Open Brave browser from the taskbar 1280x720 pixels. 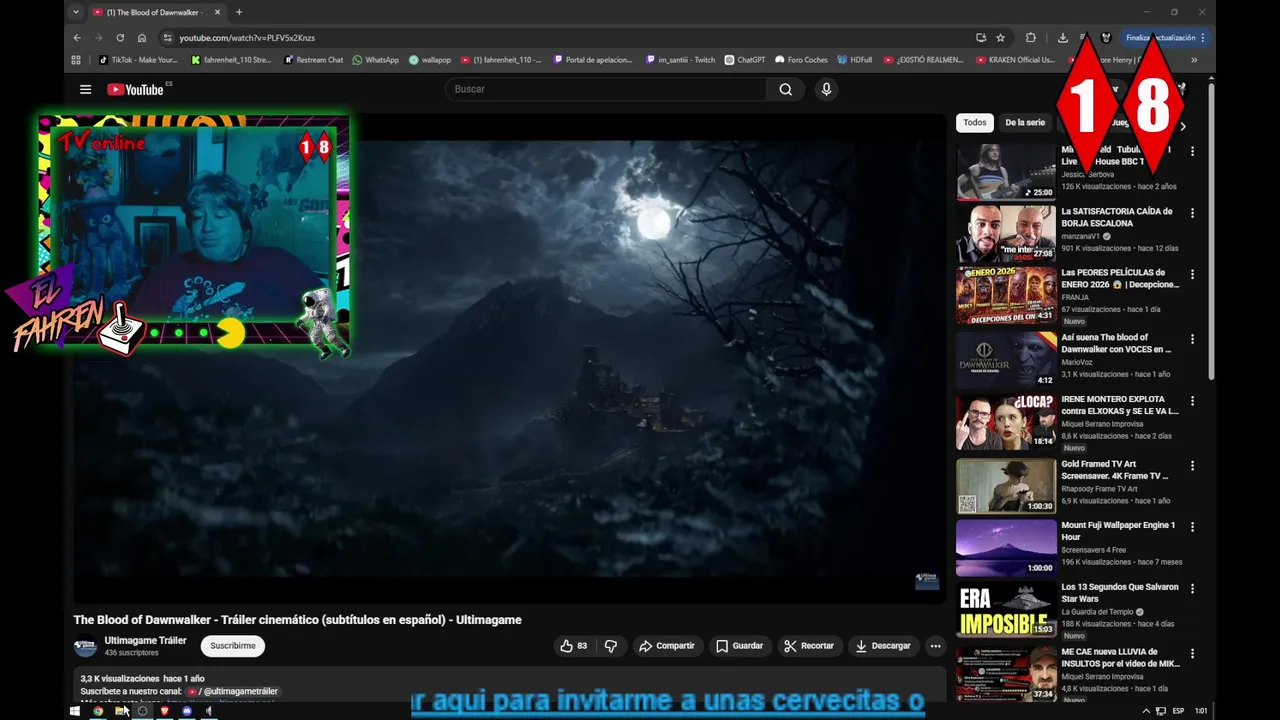click(164, 711)
